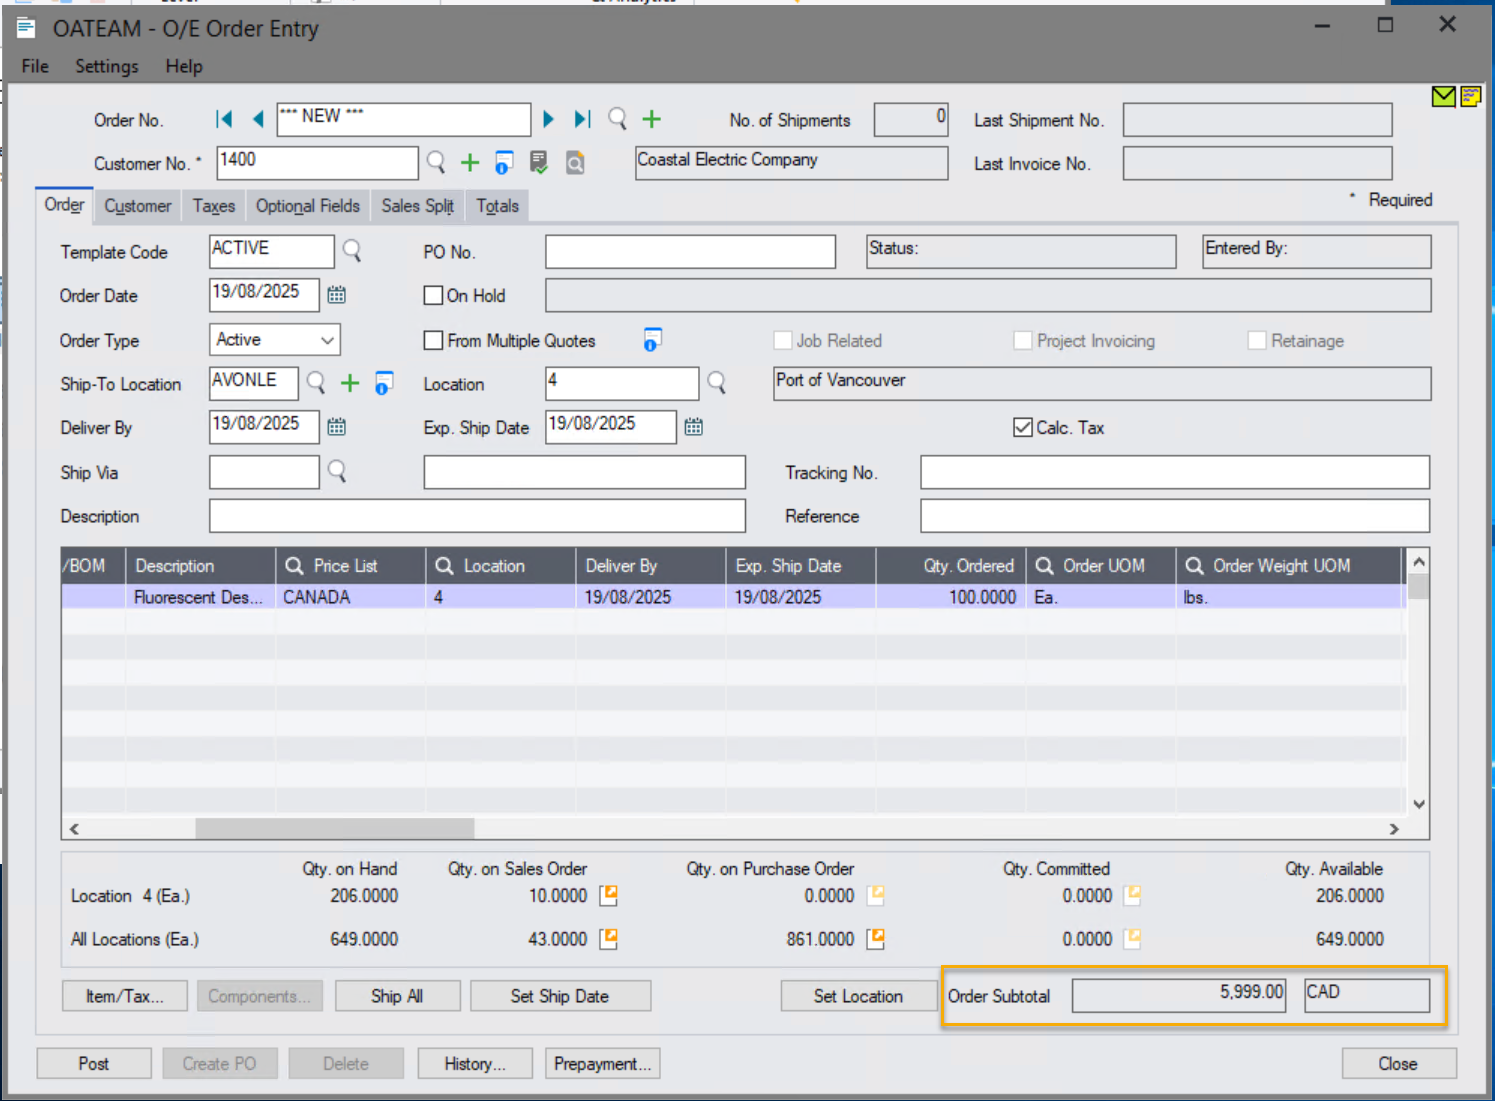This screenshot has width=1495, height=1101.
Task: Click the New Customer plus icon
Action: (x=469, y=162)
